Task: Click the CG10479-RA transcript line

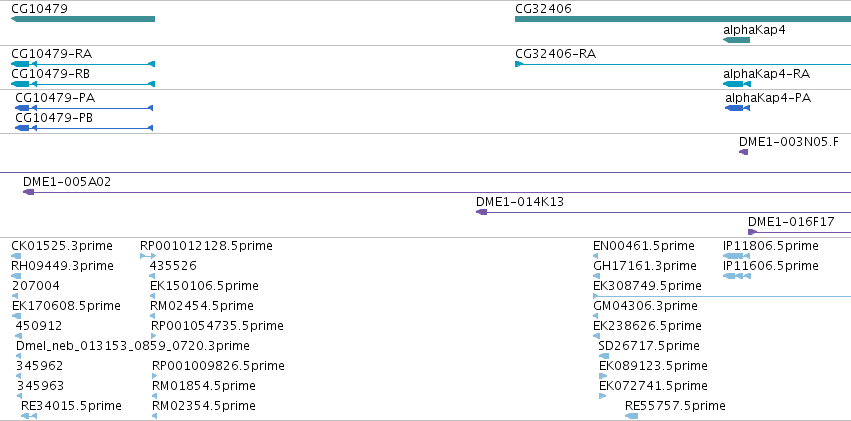Action: tap(83, 64)
